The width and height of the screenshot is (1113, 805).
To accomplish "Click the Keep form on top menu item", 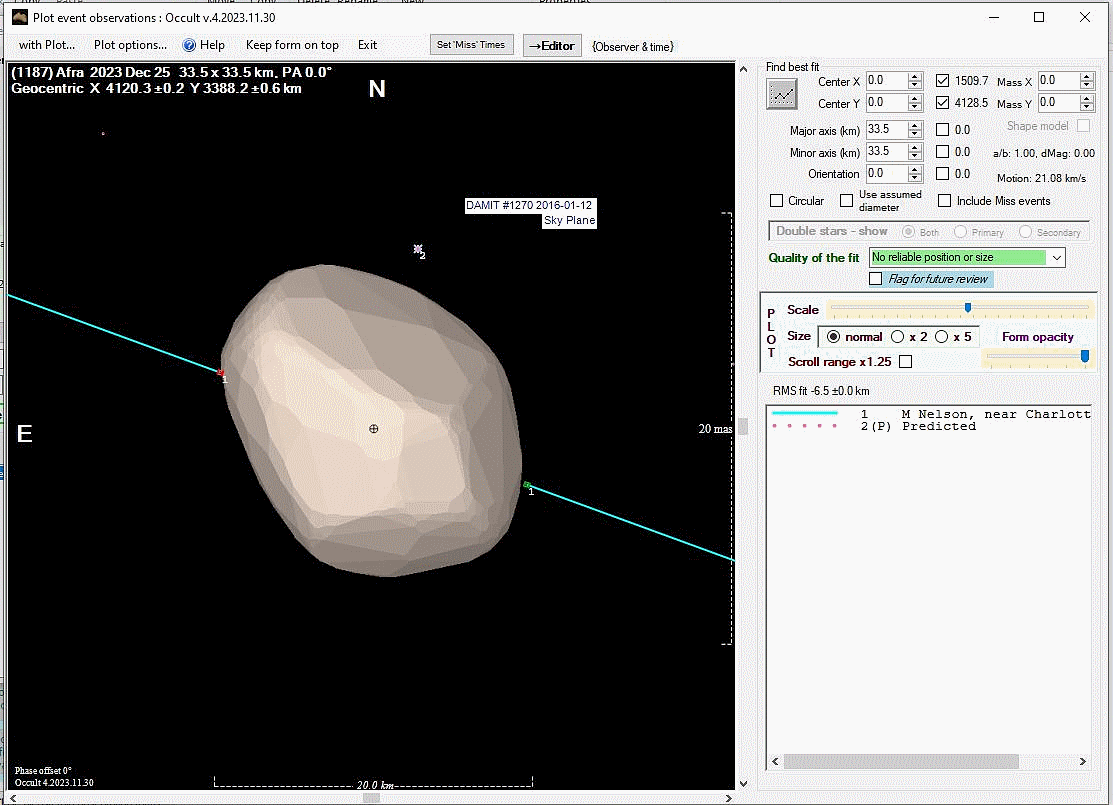I will 292,45.
